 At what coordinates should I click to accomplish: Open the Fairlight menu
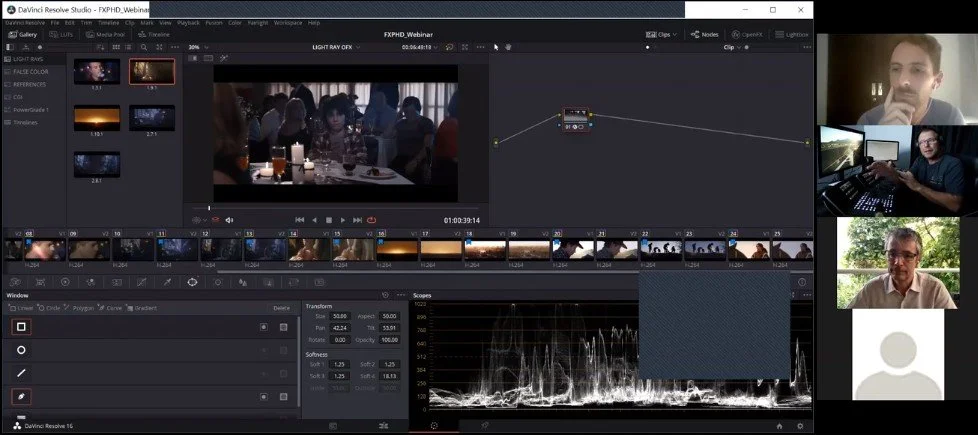[x=258, y=22]
